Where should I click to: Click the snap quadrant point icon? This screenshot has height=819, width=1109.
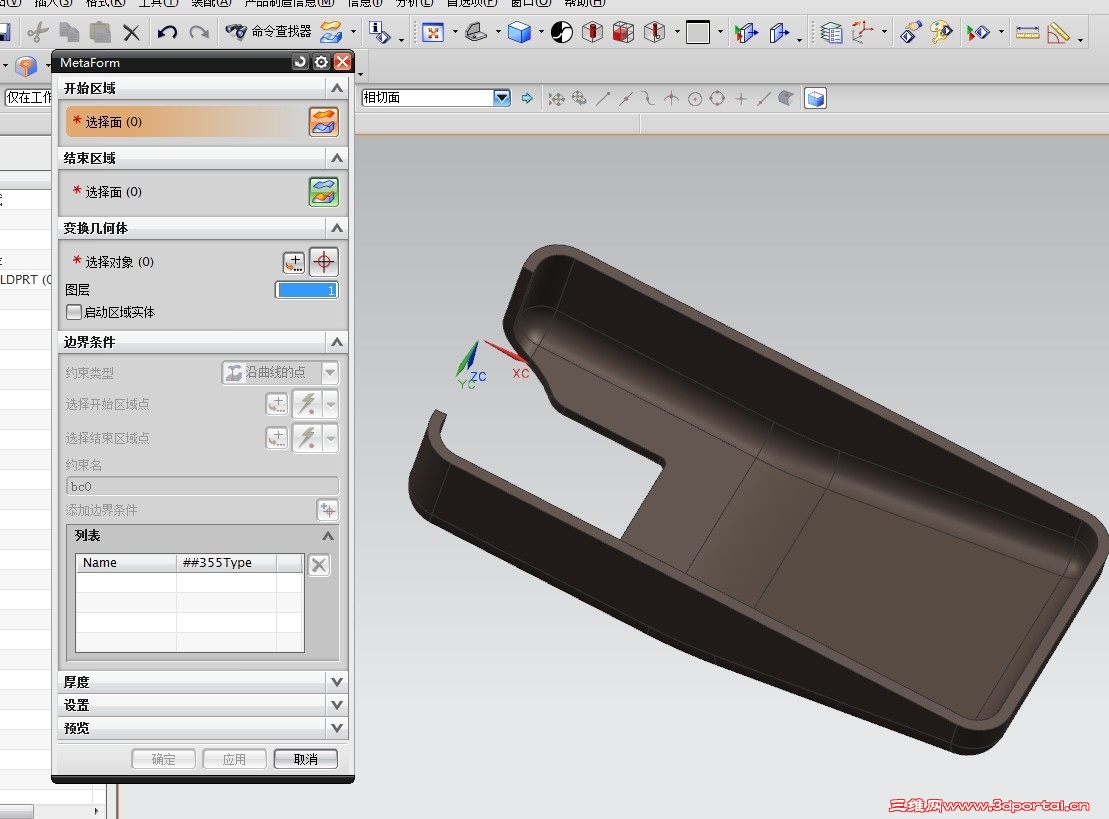[717, 98]
